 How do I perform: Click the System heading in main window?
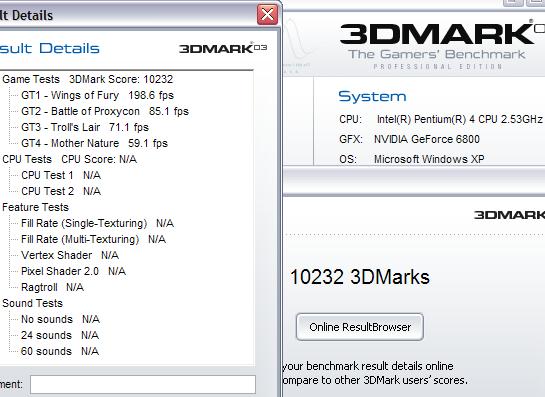click(x=372, y=96)
